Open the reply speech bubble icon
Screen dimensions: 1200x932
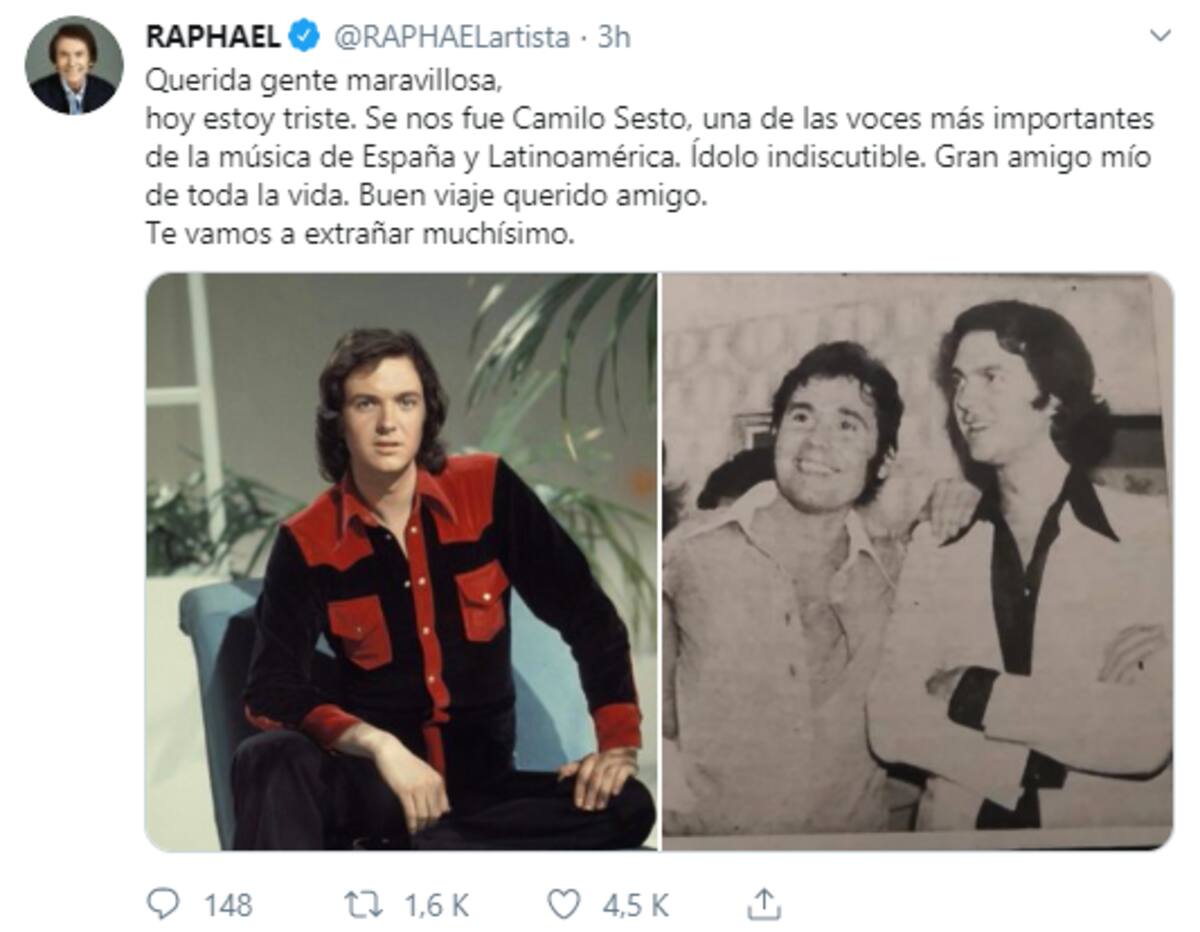coord(162,904)
